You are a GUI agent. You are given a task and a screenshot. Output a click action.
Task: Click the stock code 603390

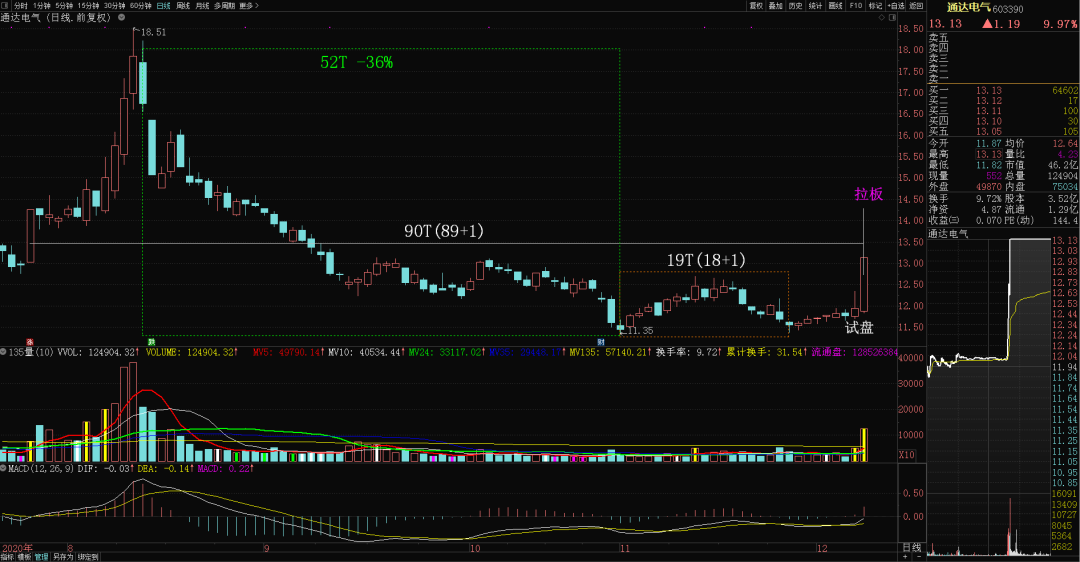1008,9
